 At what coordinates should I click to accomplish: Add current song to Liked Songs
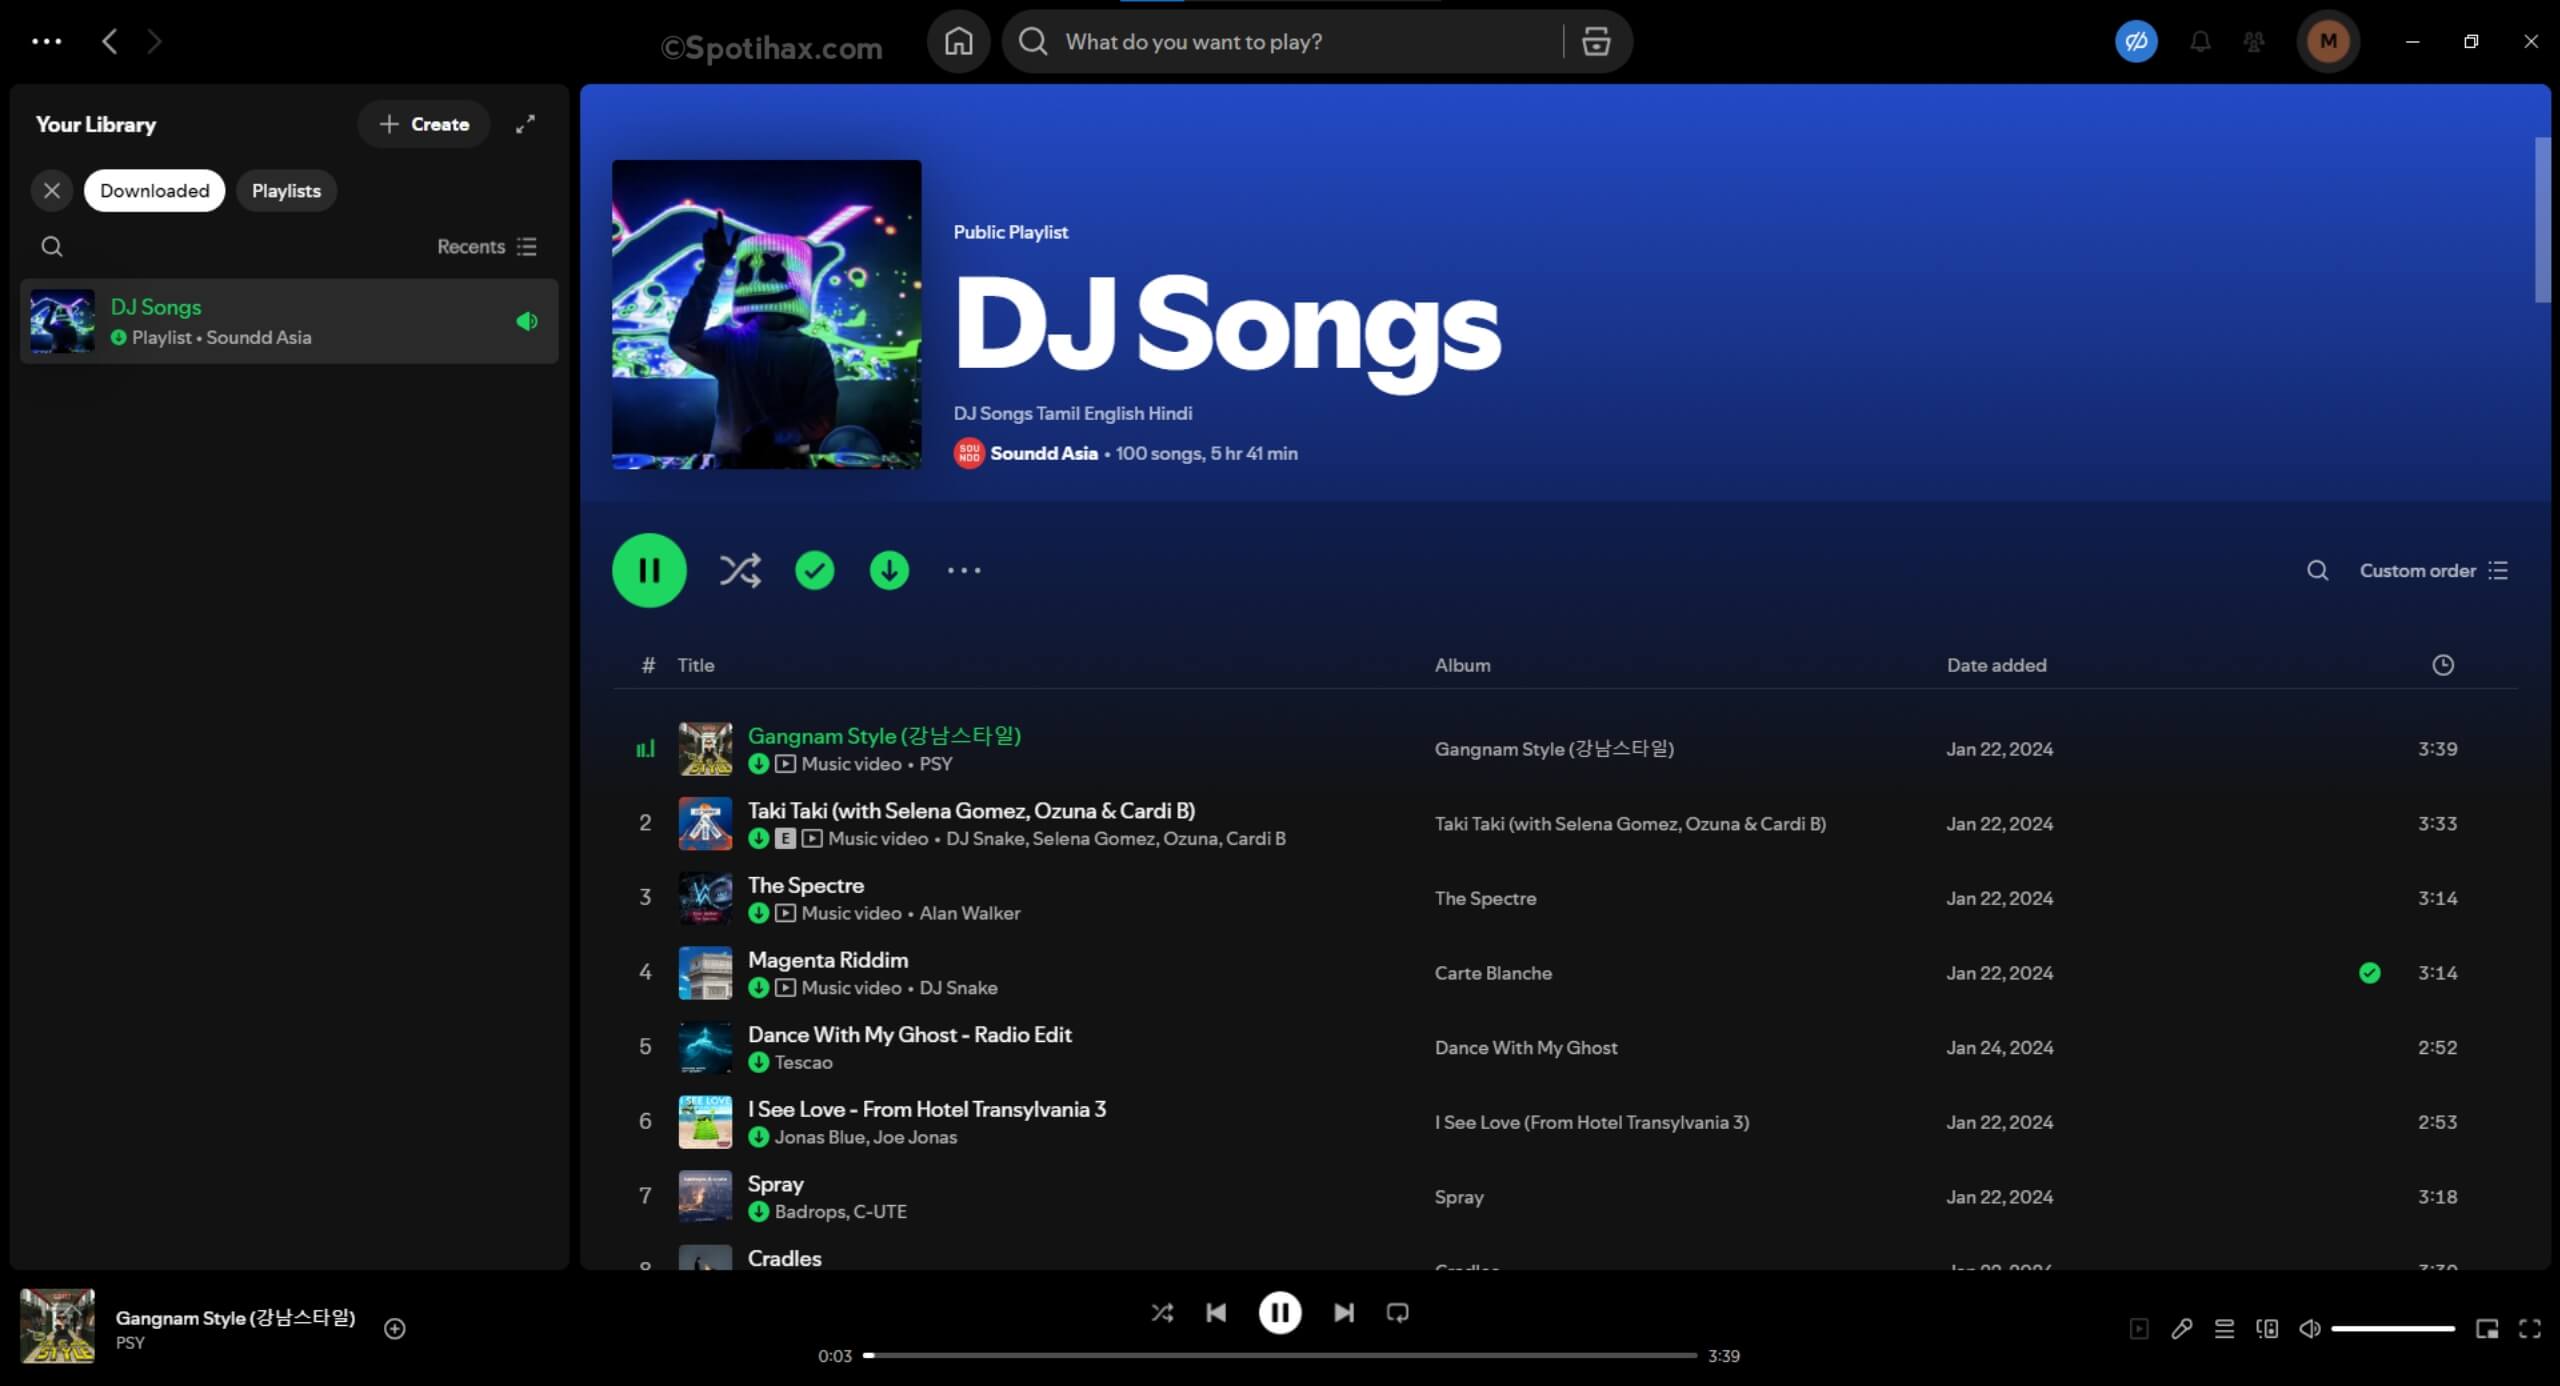tap(395, 1329)
